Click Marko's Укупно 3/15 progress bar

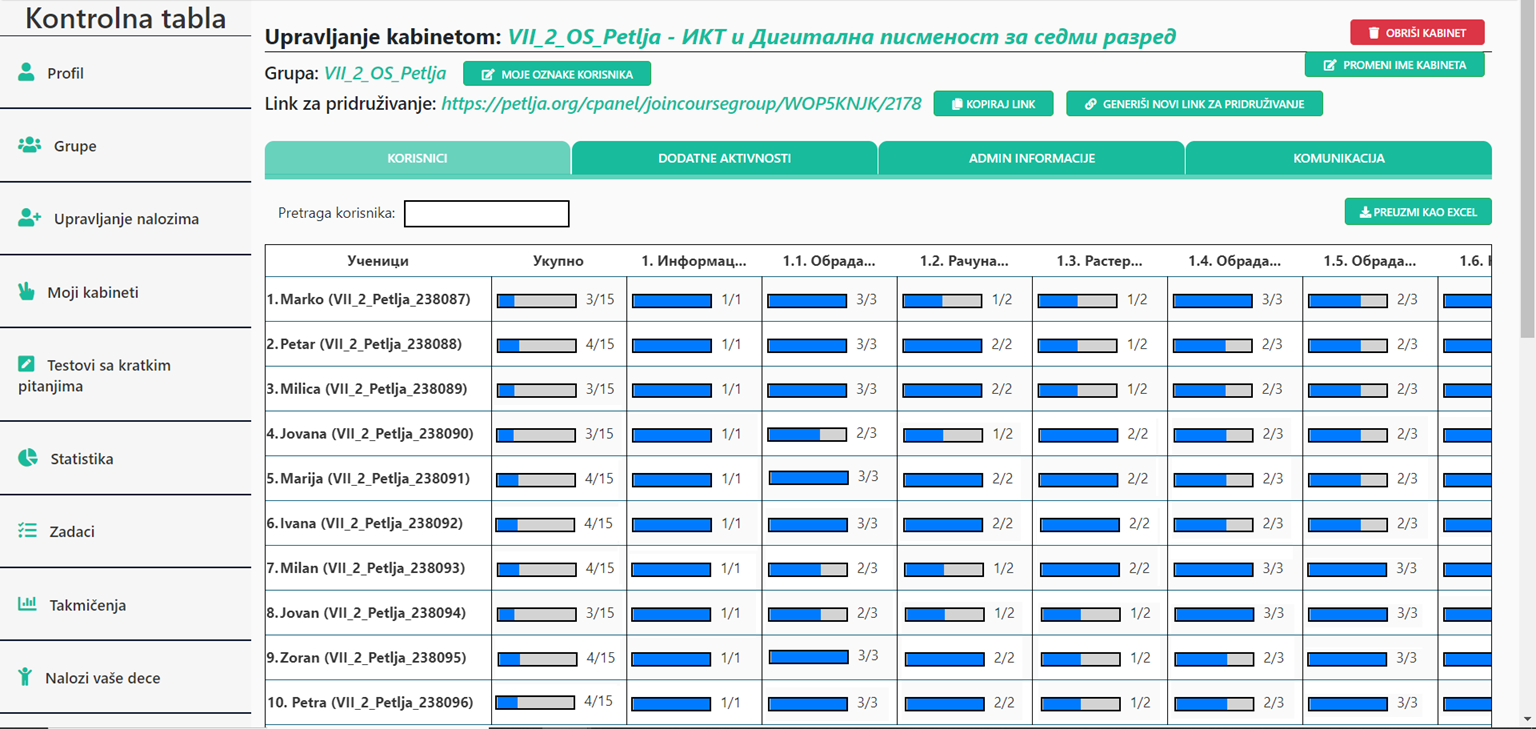coord(537,300)
